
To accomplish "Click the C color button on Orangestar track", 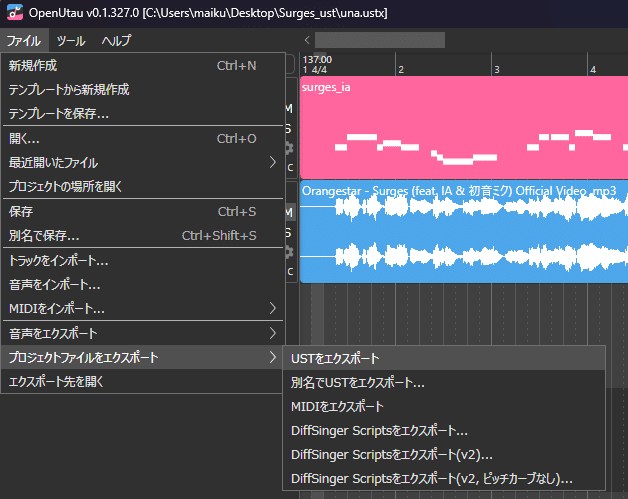I will coord(290,271).
